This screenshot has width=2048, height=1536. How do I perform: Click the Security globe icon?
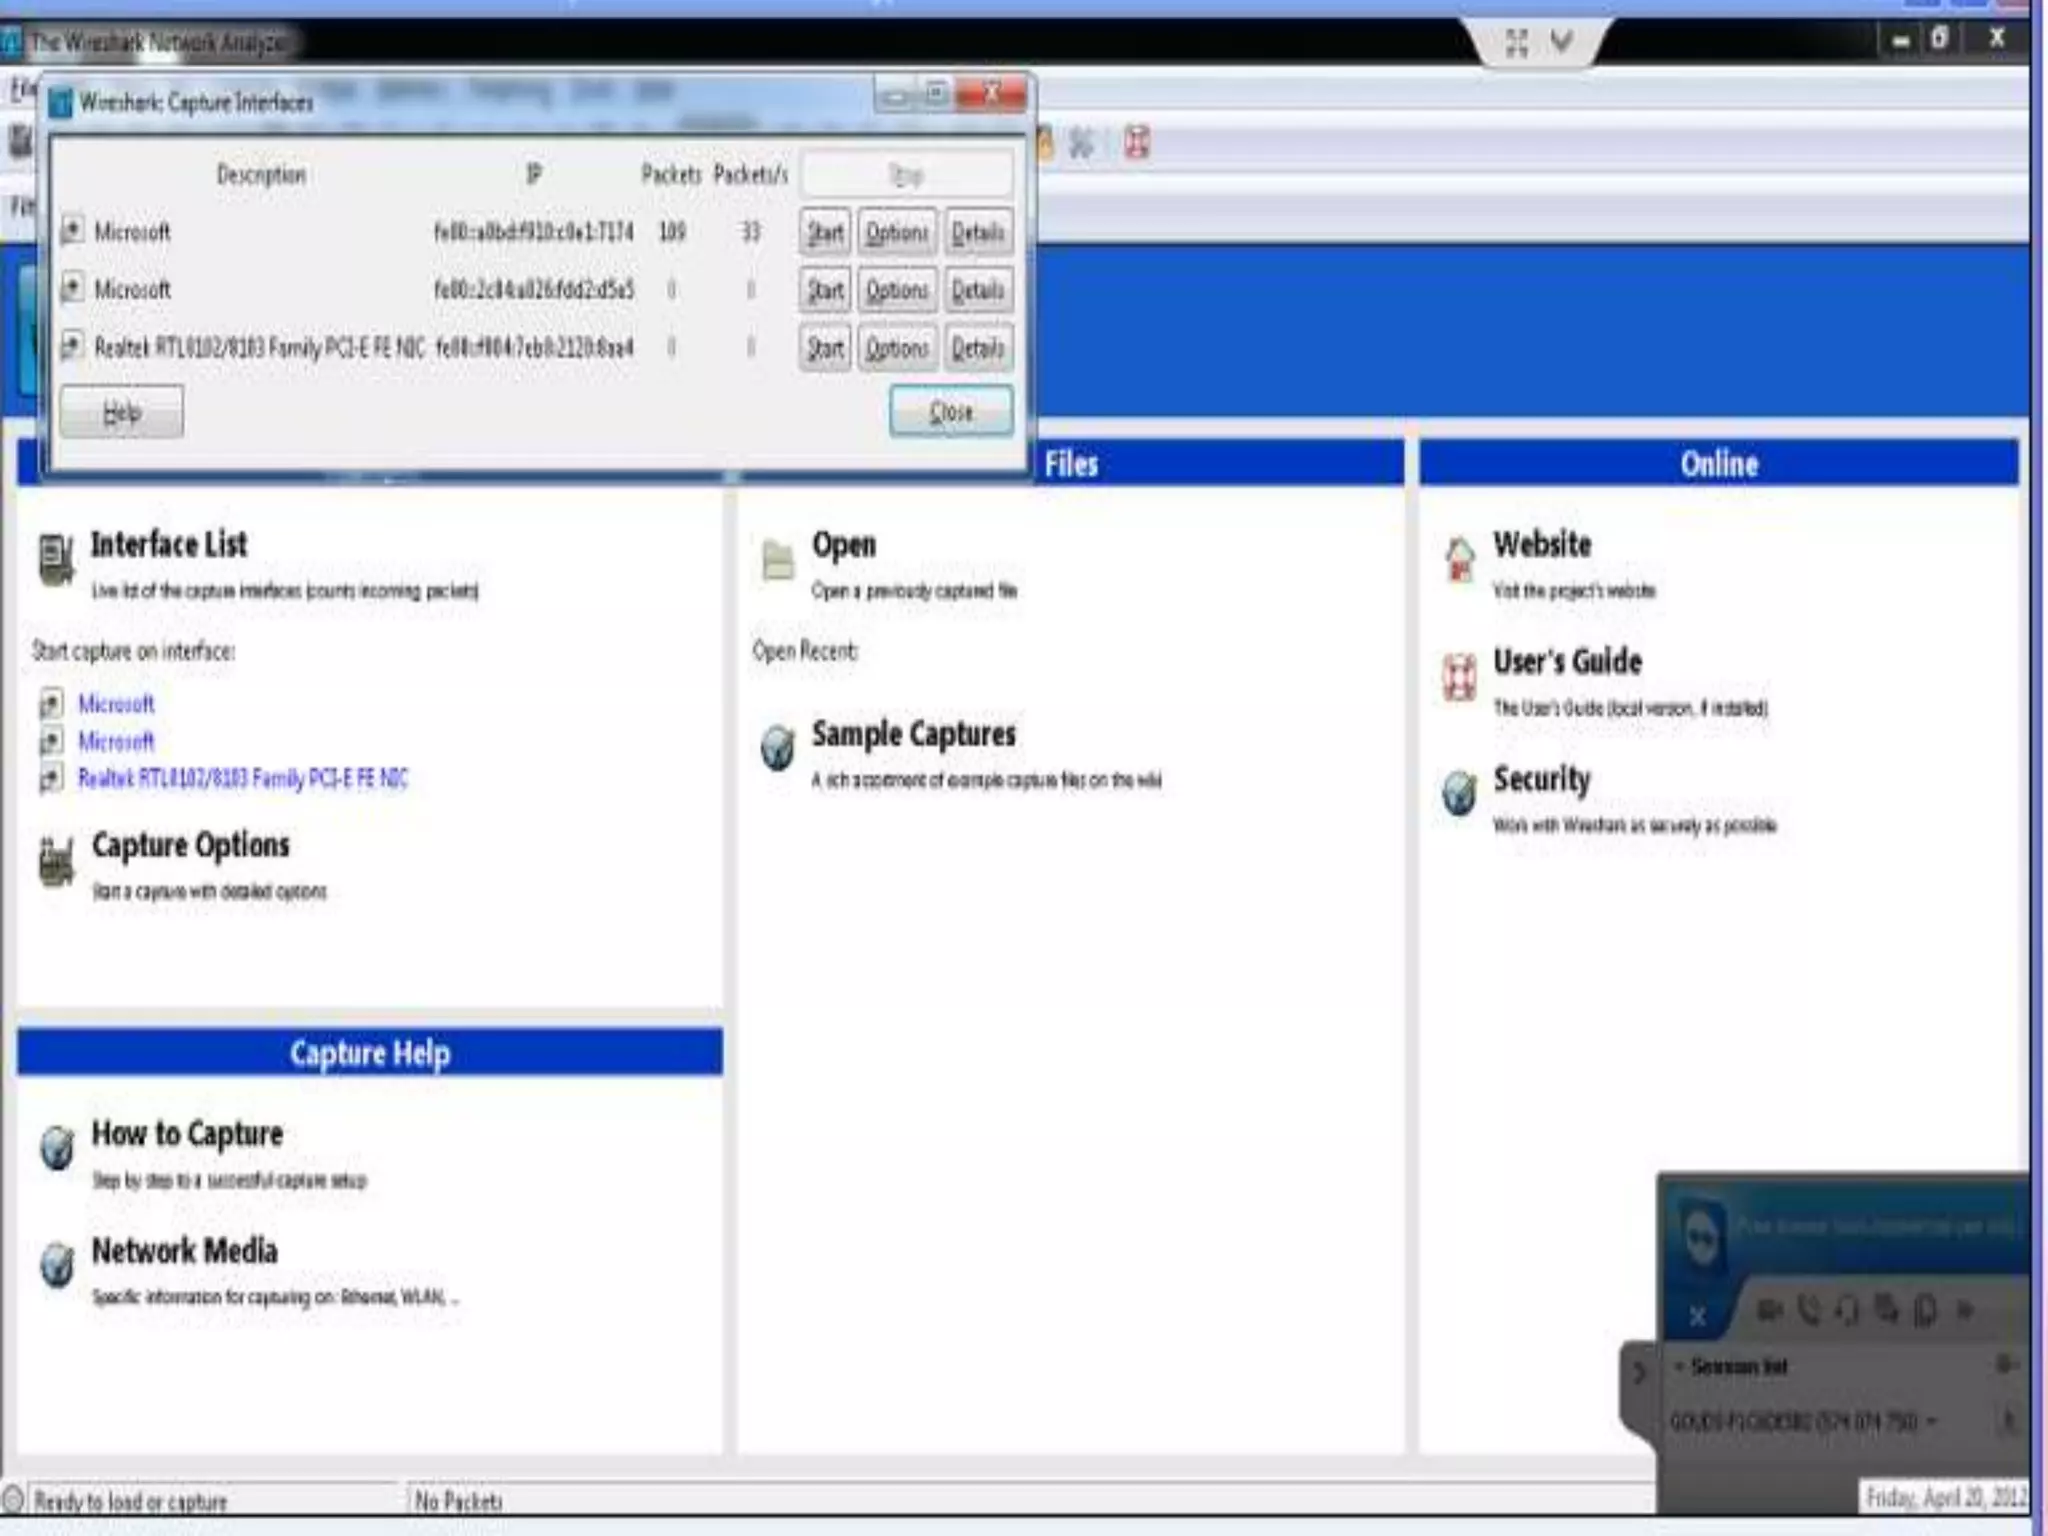tap(1459, 794)
